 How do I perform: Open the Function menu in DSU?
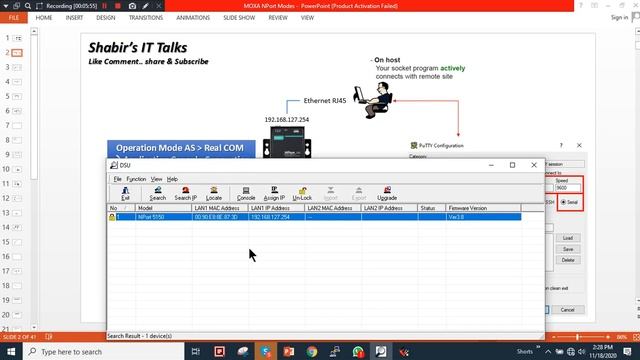pos(136,179)
